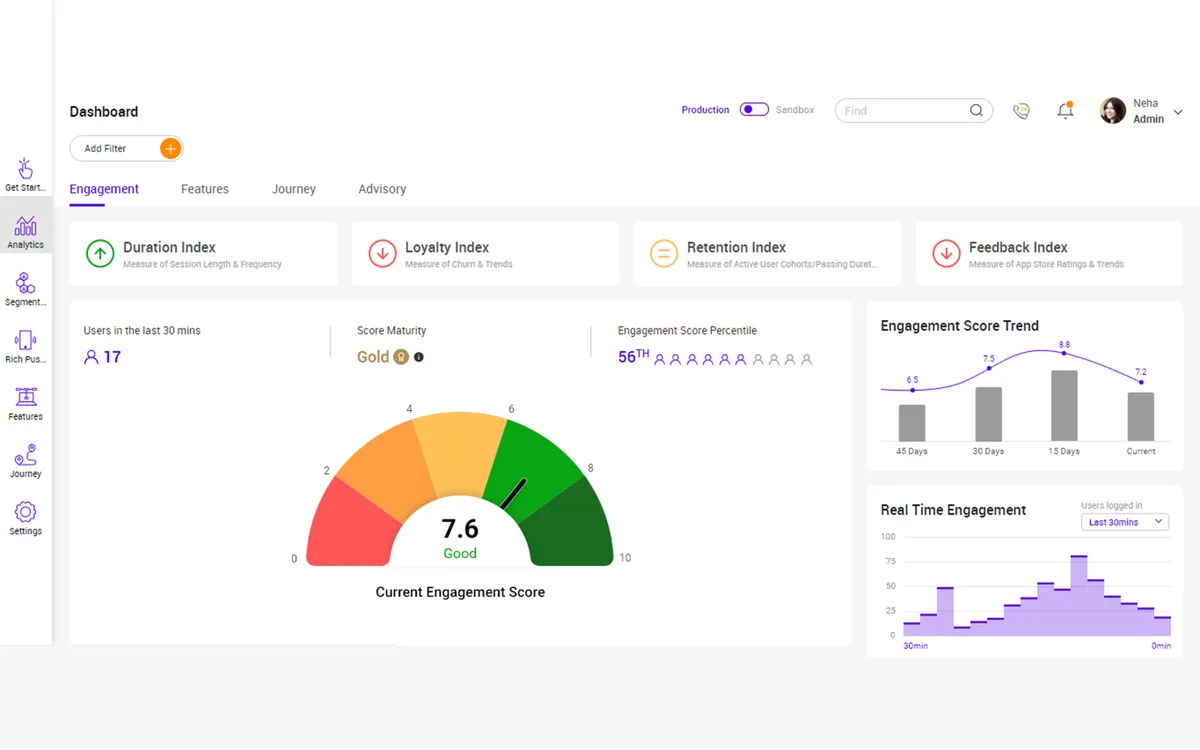Screen dimensions: 1200x750
Task: Click into the Find search field
Action: [x=901, y=111]
